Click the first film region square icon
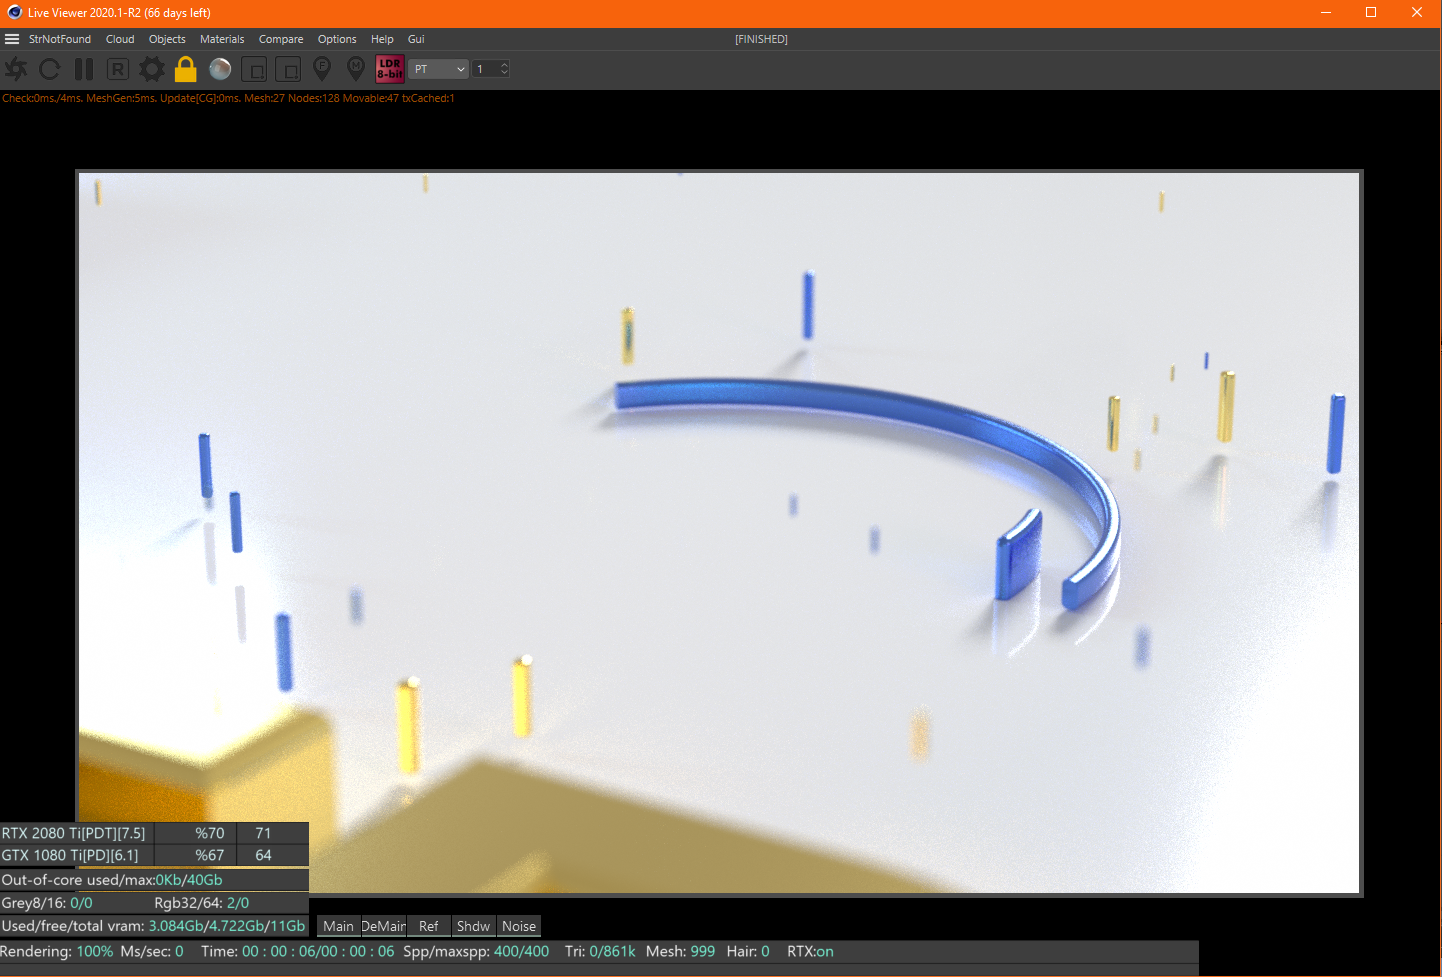The width and height of the screenshot is (1442, 977). (x=254, y=70)
